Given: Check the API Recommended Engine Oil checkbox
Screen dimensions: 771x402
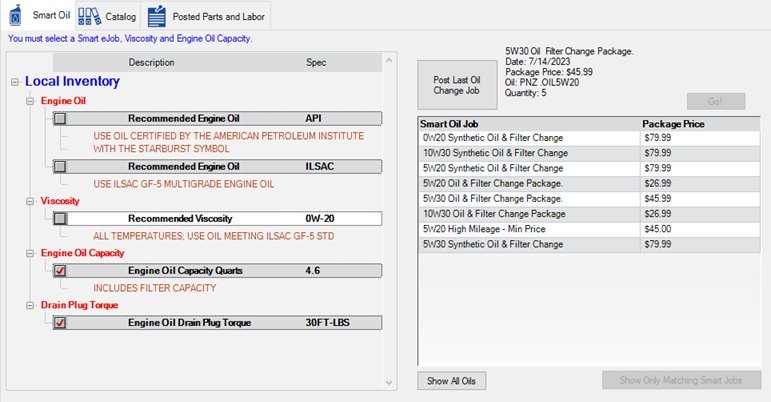Looking at the screenshot, I should (60, 118).
